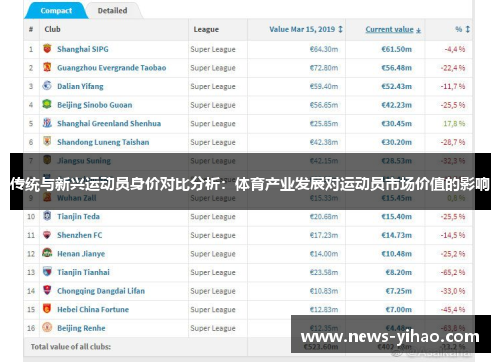
Task: Open the Tianjin Tianhai club link
Action: (x=83, y=272)
